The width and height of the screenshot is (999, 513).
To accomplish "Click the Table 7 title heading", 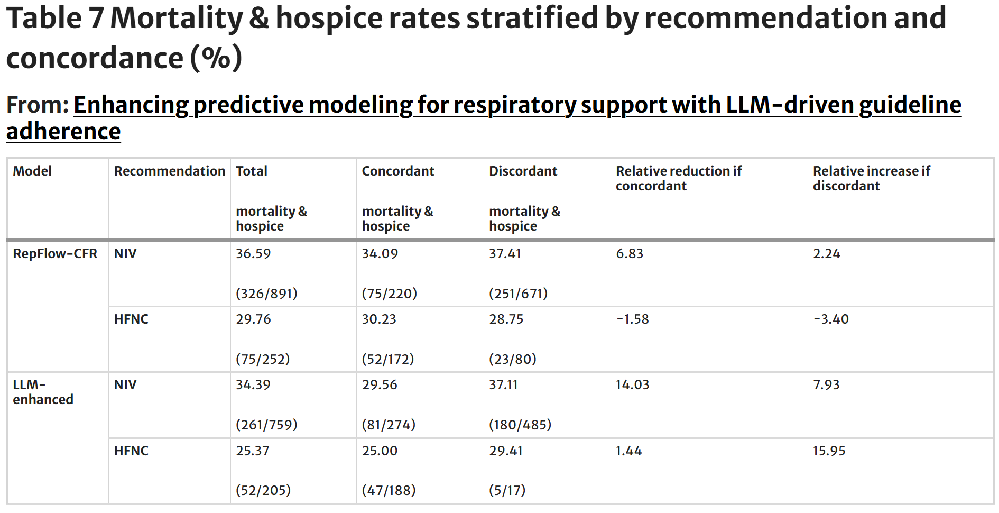I will pyautogui.click(x=476, y=37).
